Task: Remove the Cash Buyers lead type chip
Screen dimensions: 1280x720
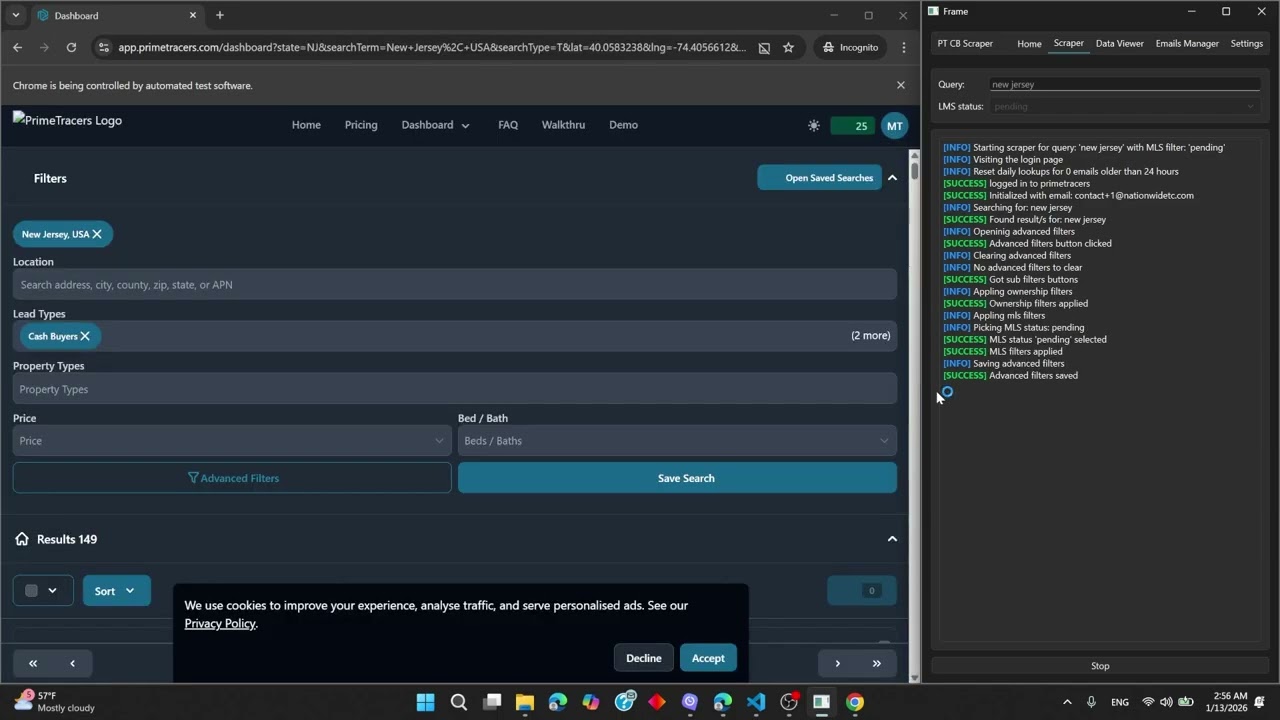Action: [85, 336]
